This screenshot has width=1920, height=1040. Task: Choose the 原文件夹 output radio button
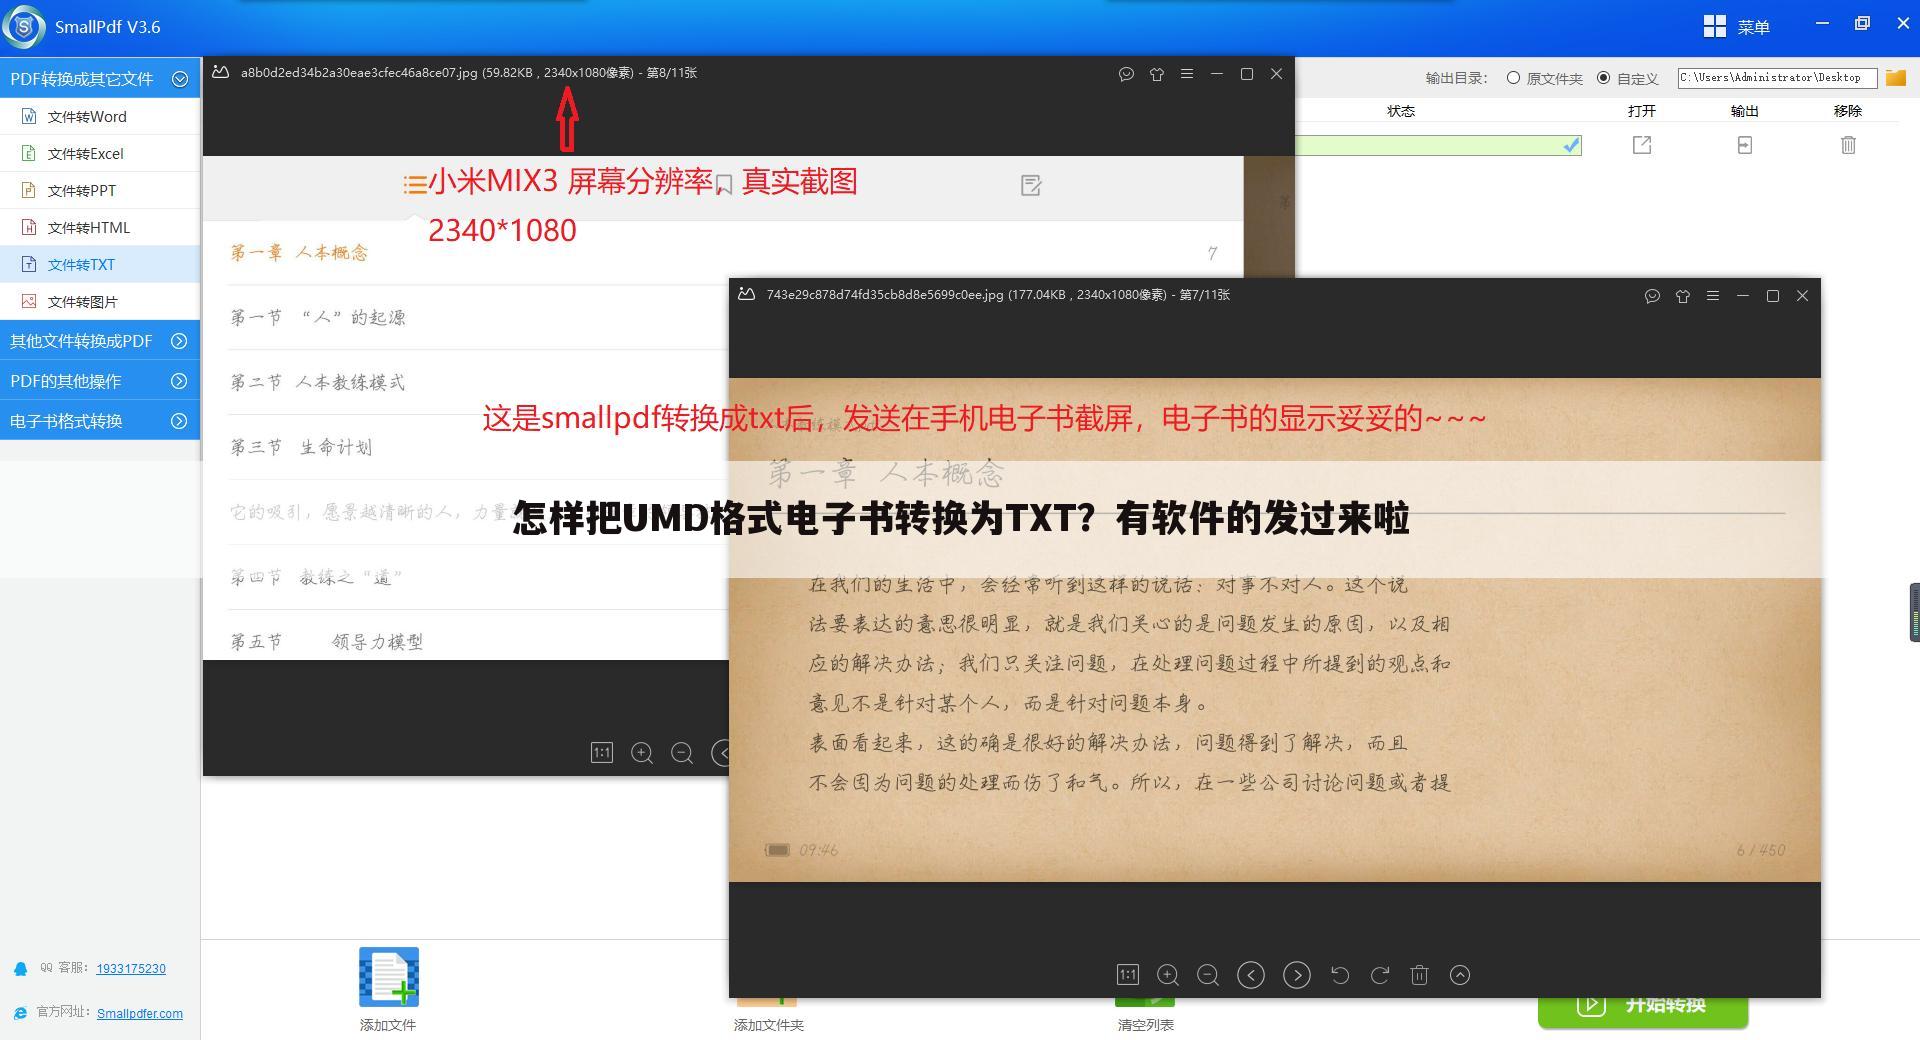(x=1513, y=78)
